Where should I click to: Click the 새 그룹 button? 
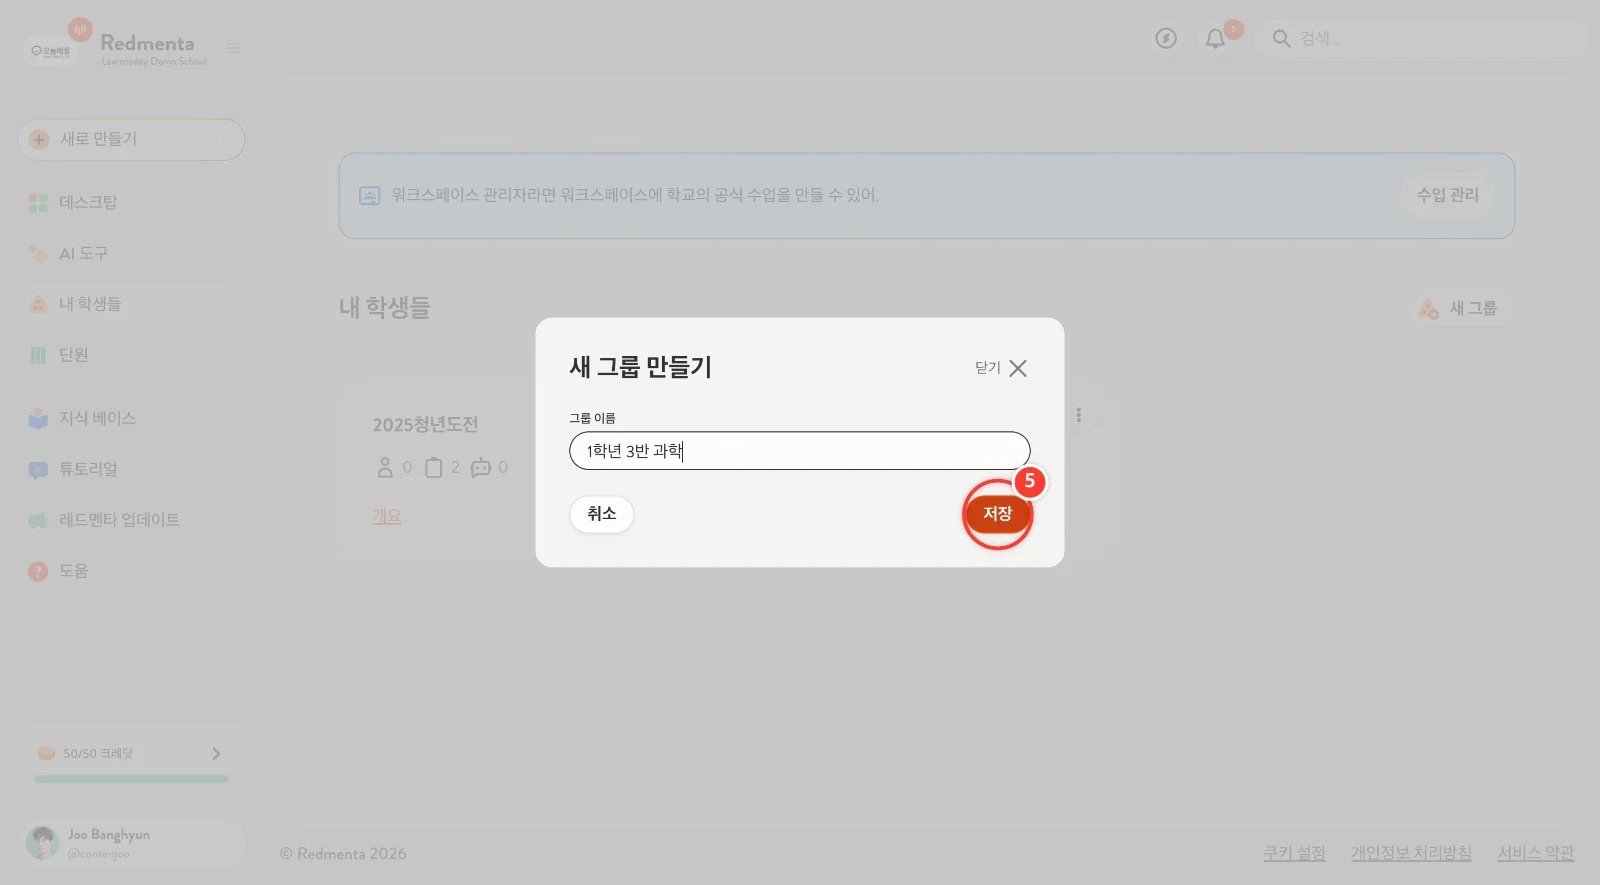1459,309
